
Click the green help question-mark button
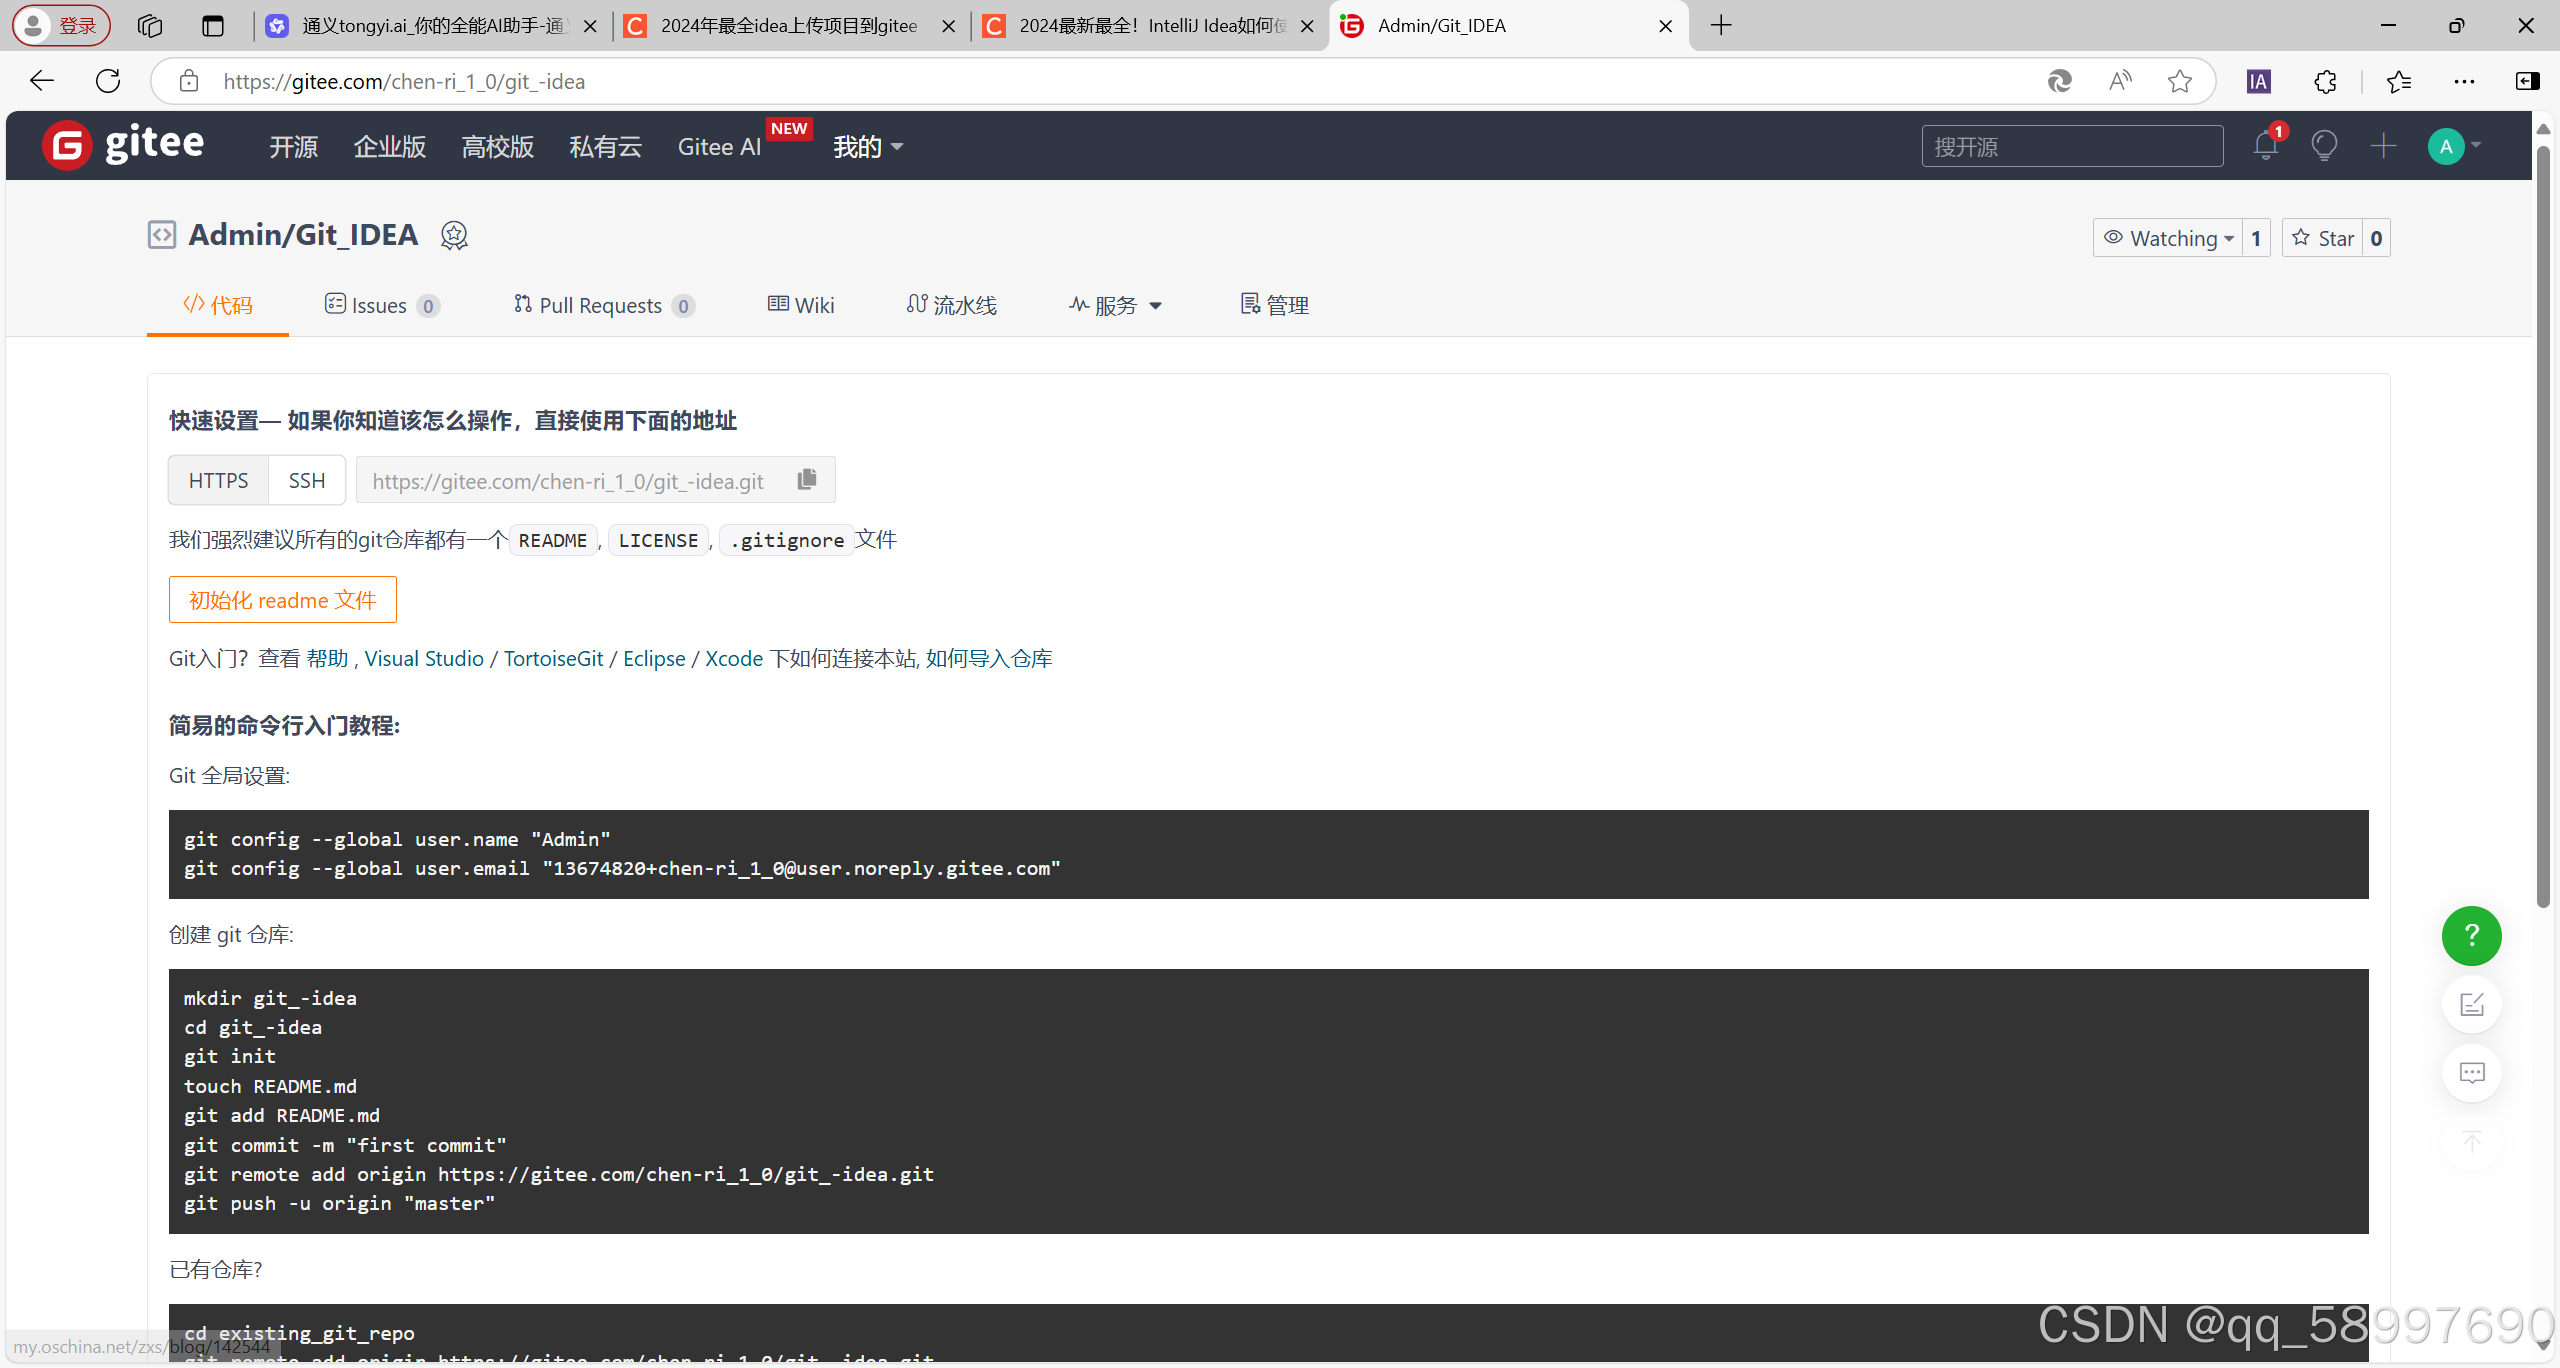click(x=2471, y=936)
